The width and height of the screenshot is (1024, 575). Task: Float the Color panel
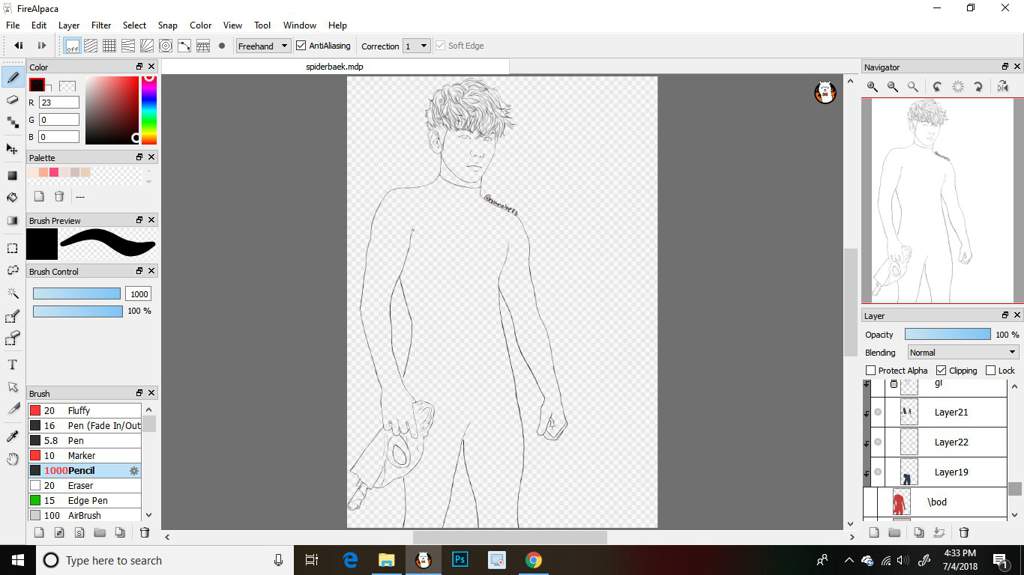pos(139,67)
